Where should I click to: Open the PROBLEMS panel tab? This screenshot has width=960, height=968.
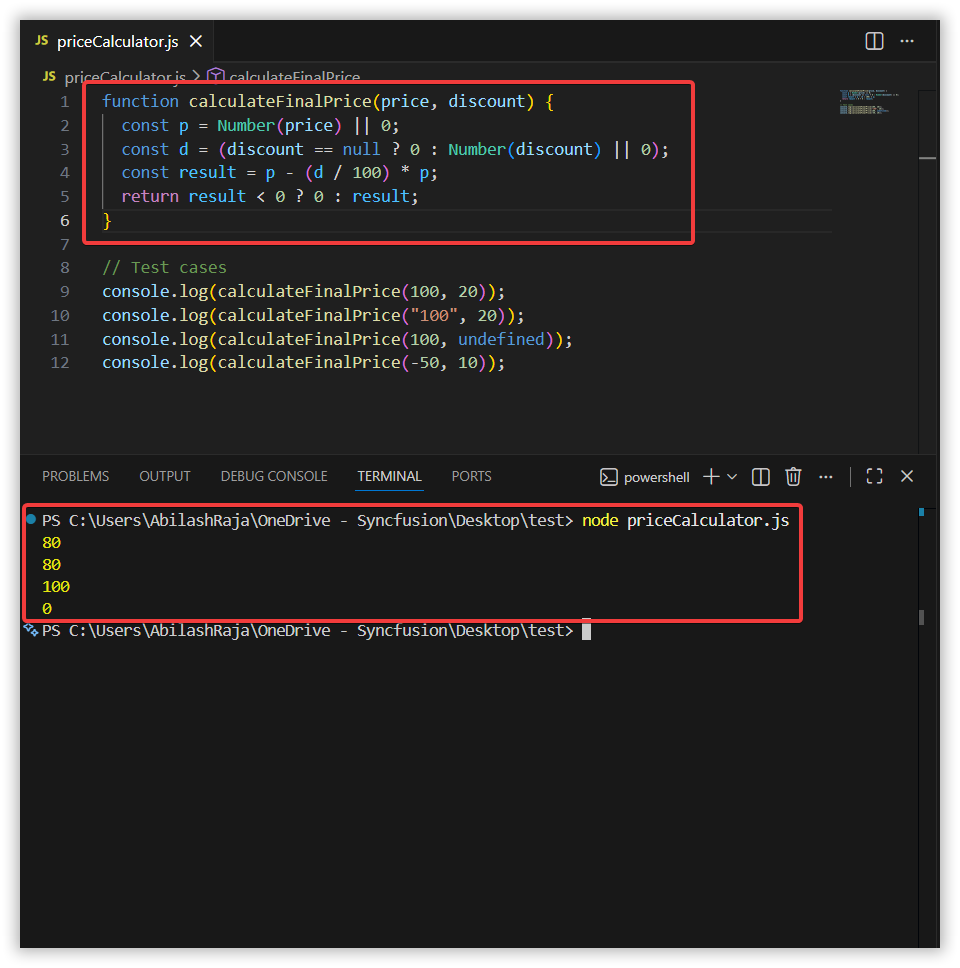(x=75, y=477)
